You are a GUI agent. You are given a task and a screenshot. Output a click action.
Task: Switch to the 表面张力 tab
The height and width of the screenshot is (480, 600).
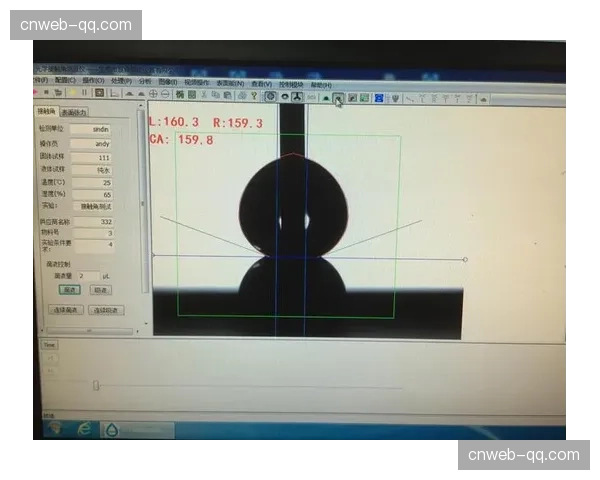pyautogui.click(x=75, y=112)
